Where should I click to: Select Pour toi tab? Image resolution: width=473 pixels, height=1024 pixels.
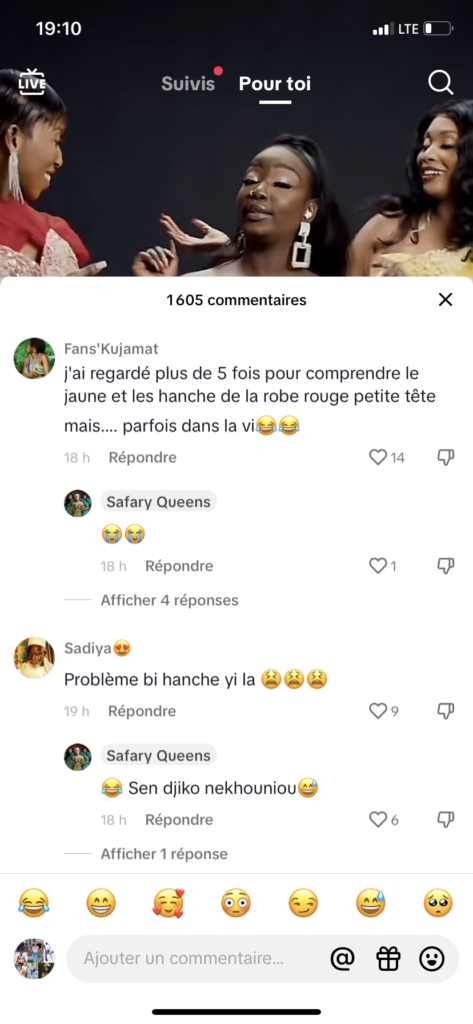(x=275, y=84)
